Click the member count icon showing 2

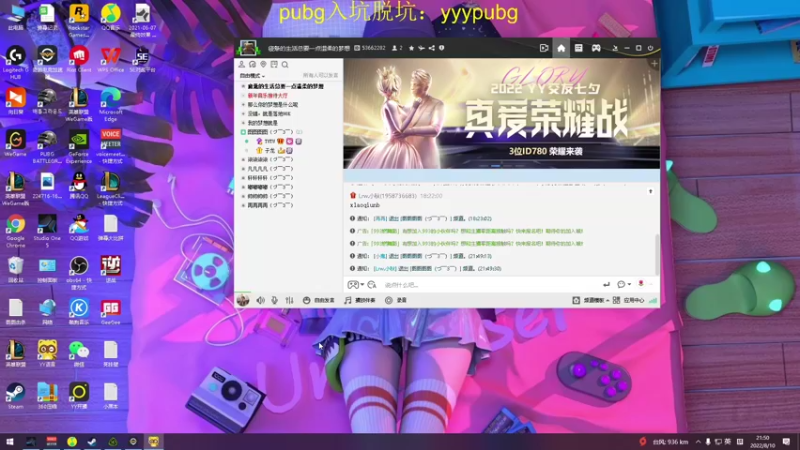pyautogui.click(x=397, y=48)
